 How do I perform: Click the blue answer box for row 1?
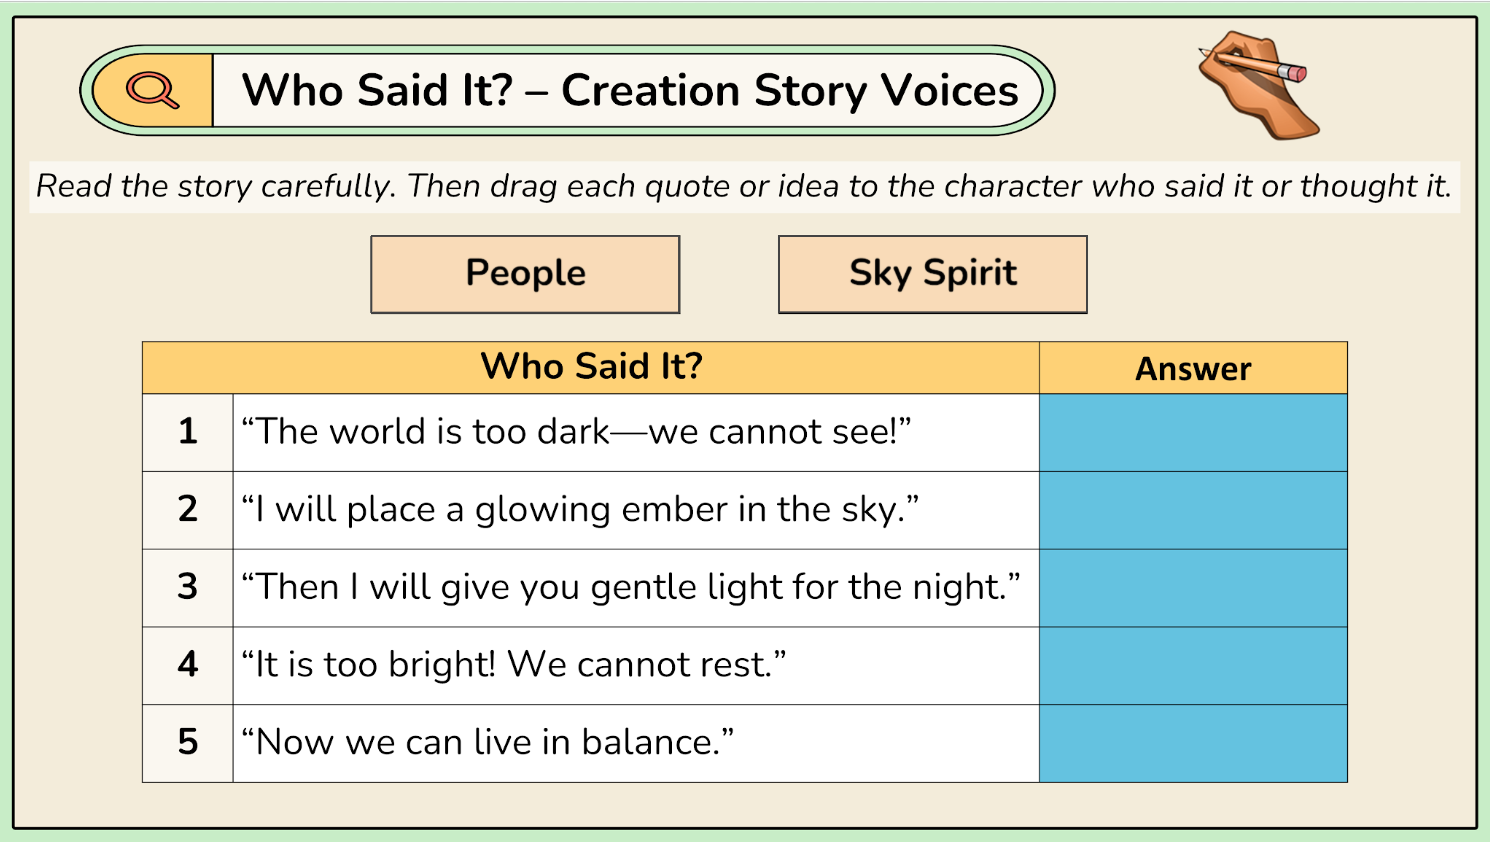[x=1193, y=433]
